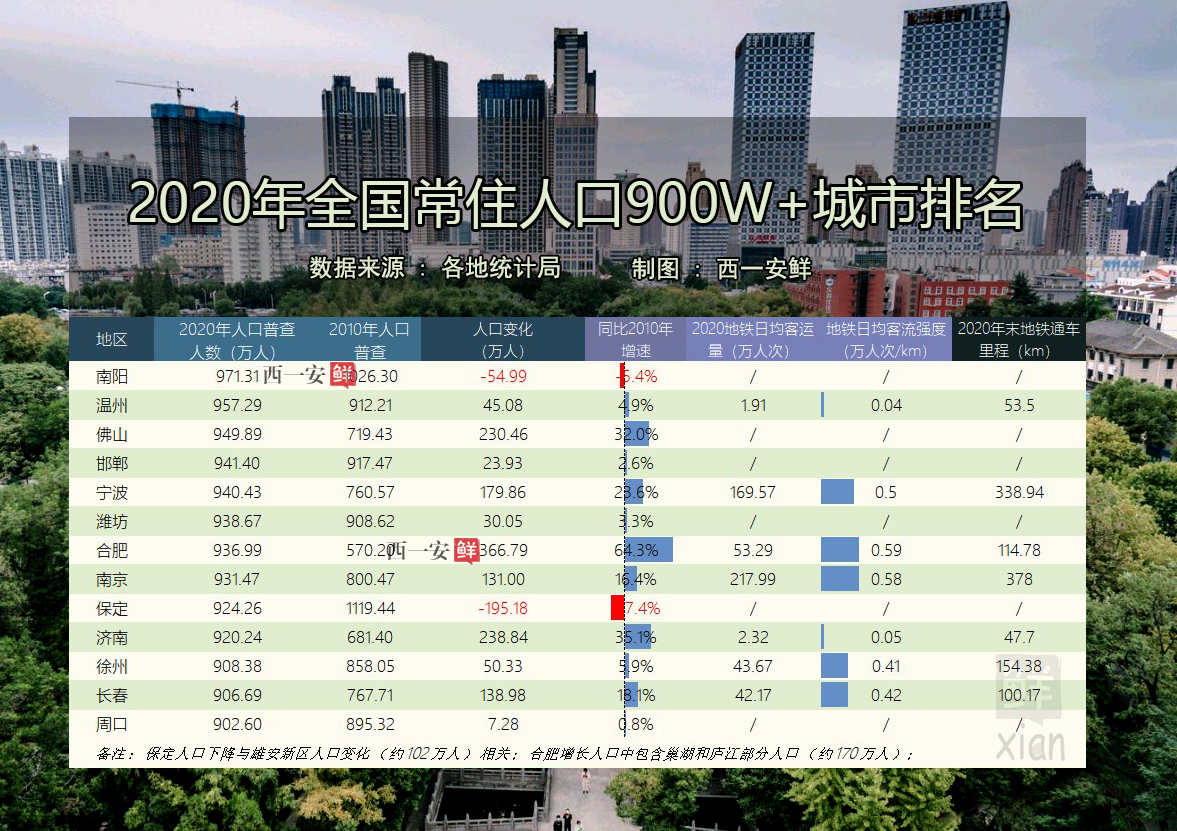
Task: Select the 719.43 cell
Action: (370, 435)
